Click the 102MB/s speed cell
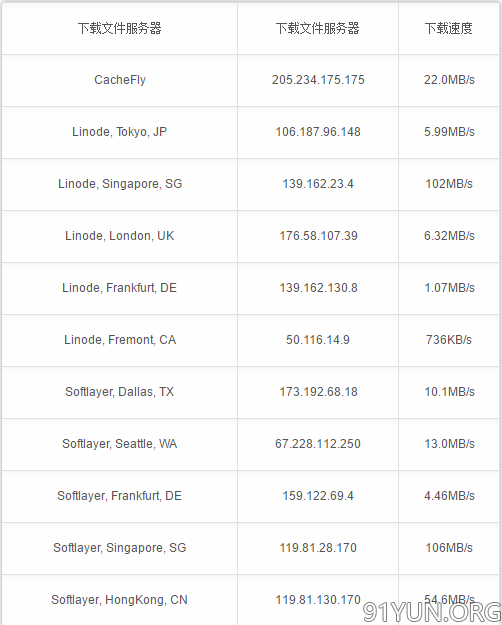 click(x=449, y=184)
